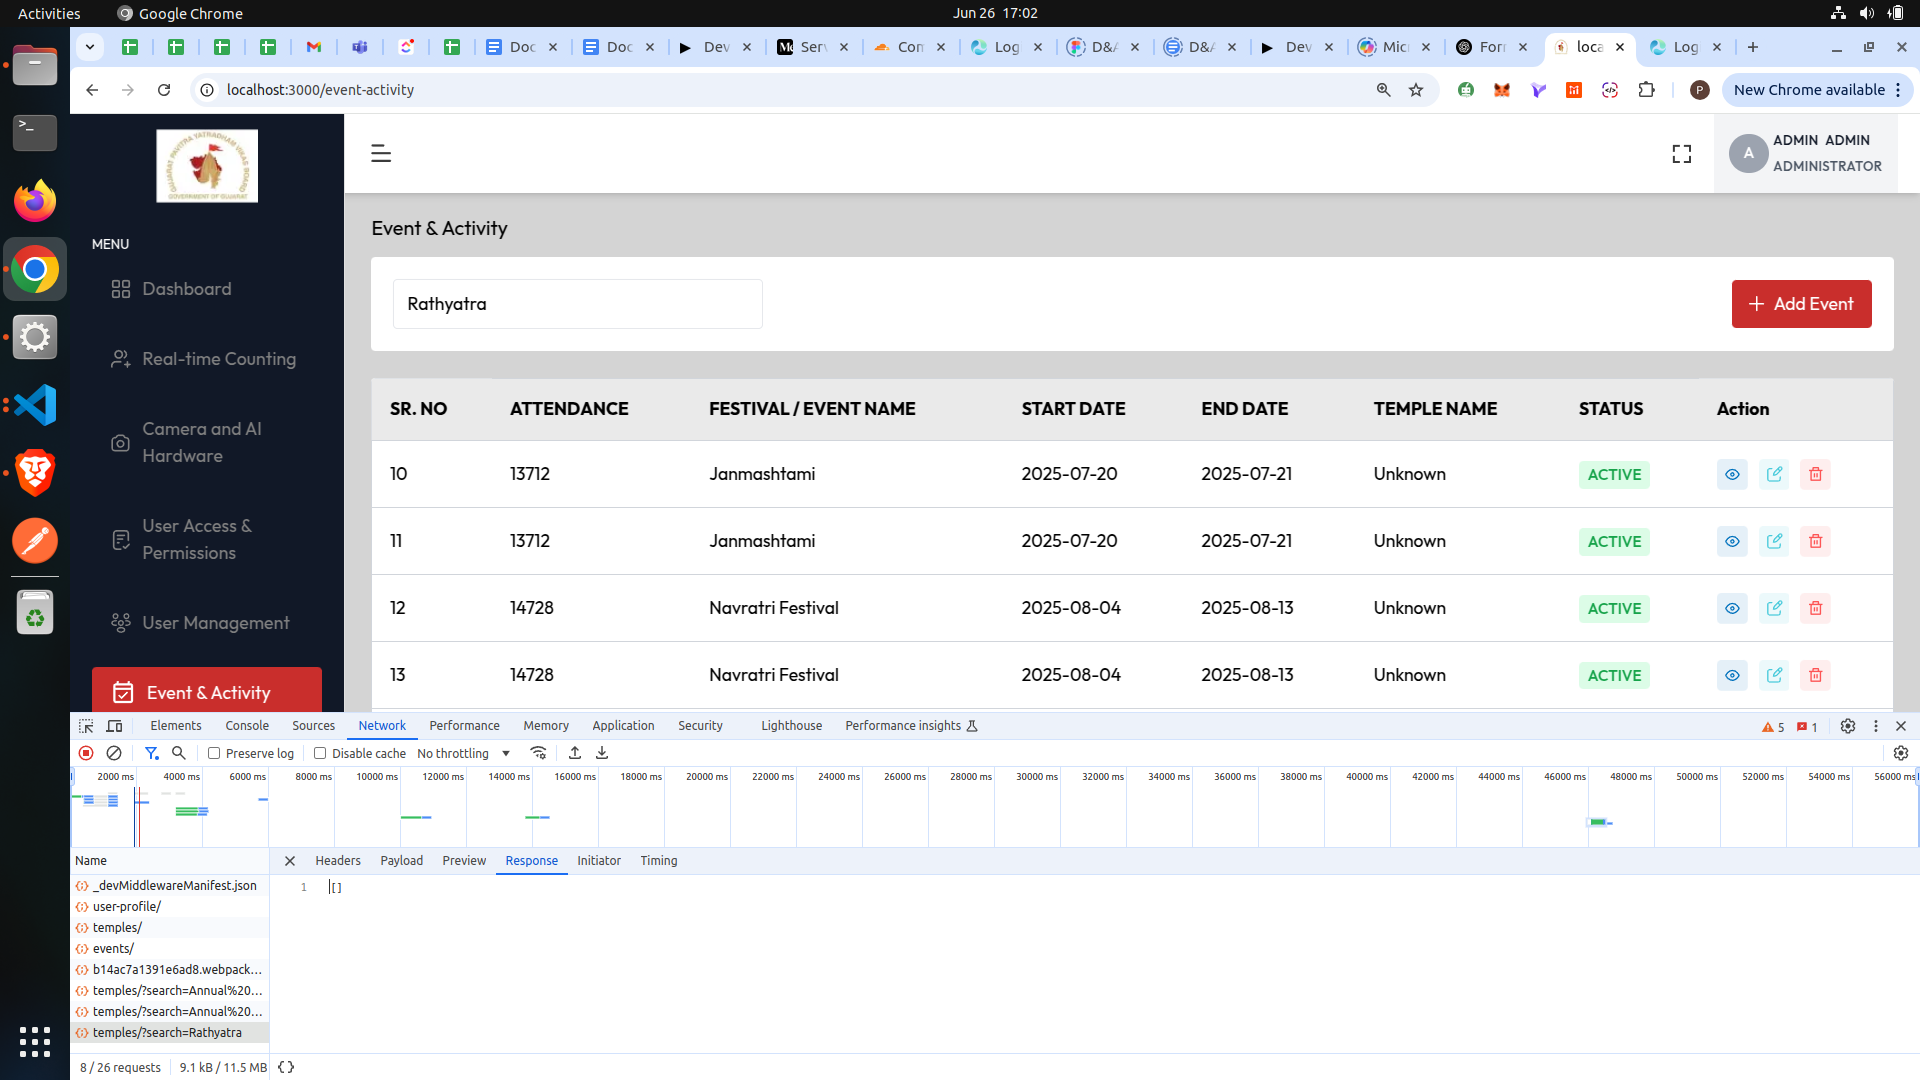Open Visual Studio Code from dock
1920x1080 pixels.
[35, 405]
